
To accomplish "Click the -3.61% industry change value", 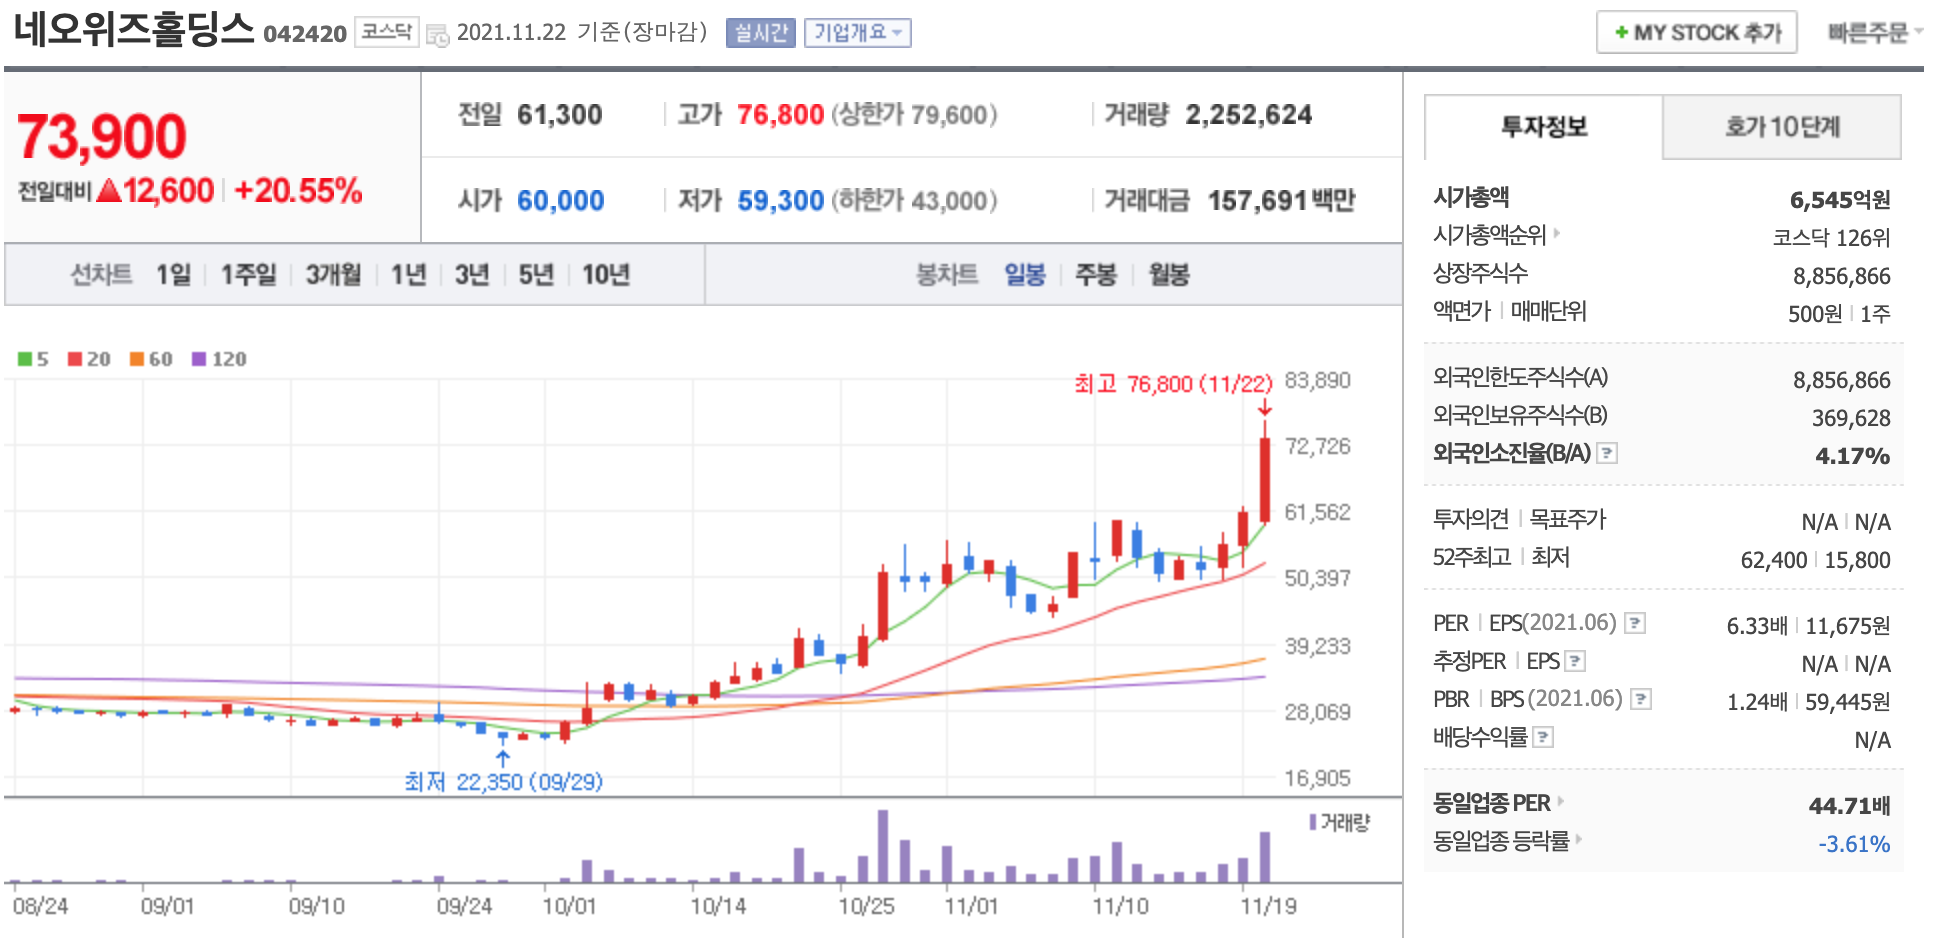I will 1854,844.
